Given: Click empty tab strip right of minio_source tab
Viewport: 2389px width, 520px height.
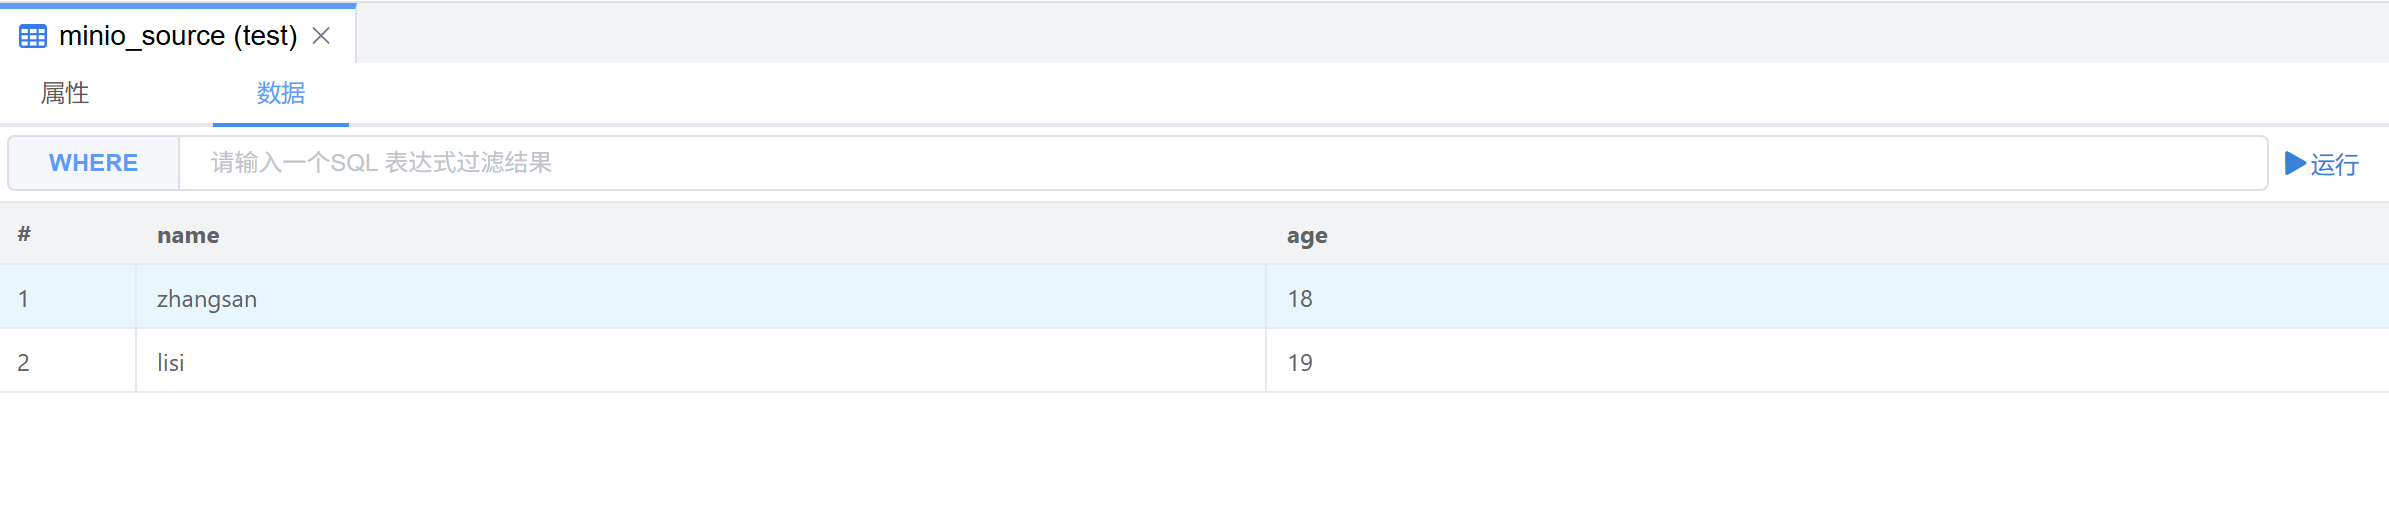Looking at the screenshot, I should click(1300, 34).
